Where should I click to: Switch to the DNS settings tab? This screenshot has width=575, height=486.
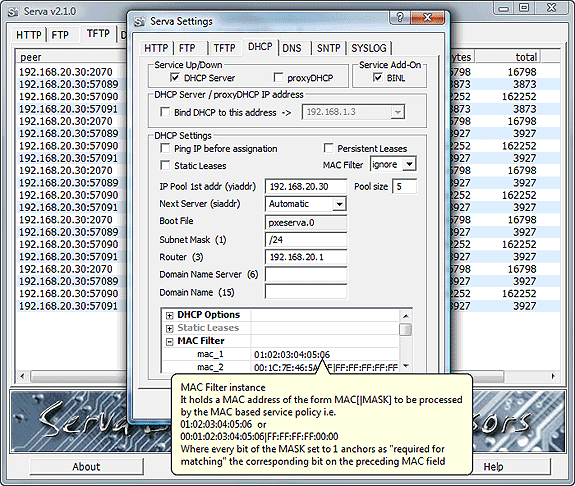tap(292, 48)
